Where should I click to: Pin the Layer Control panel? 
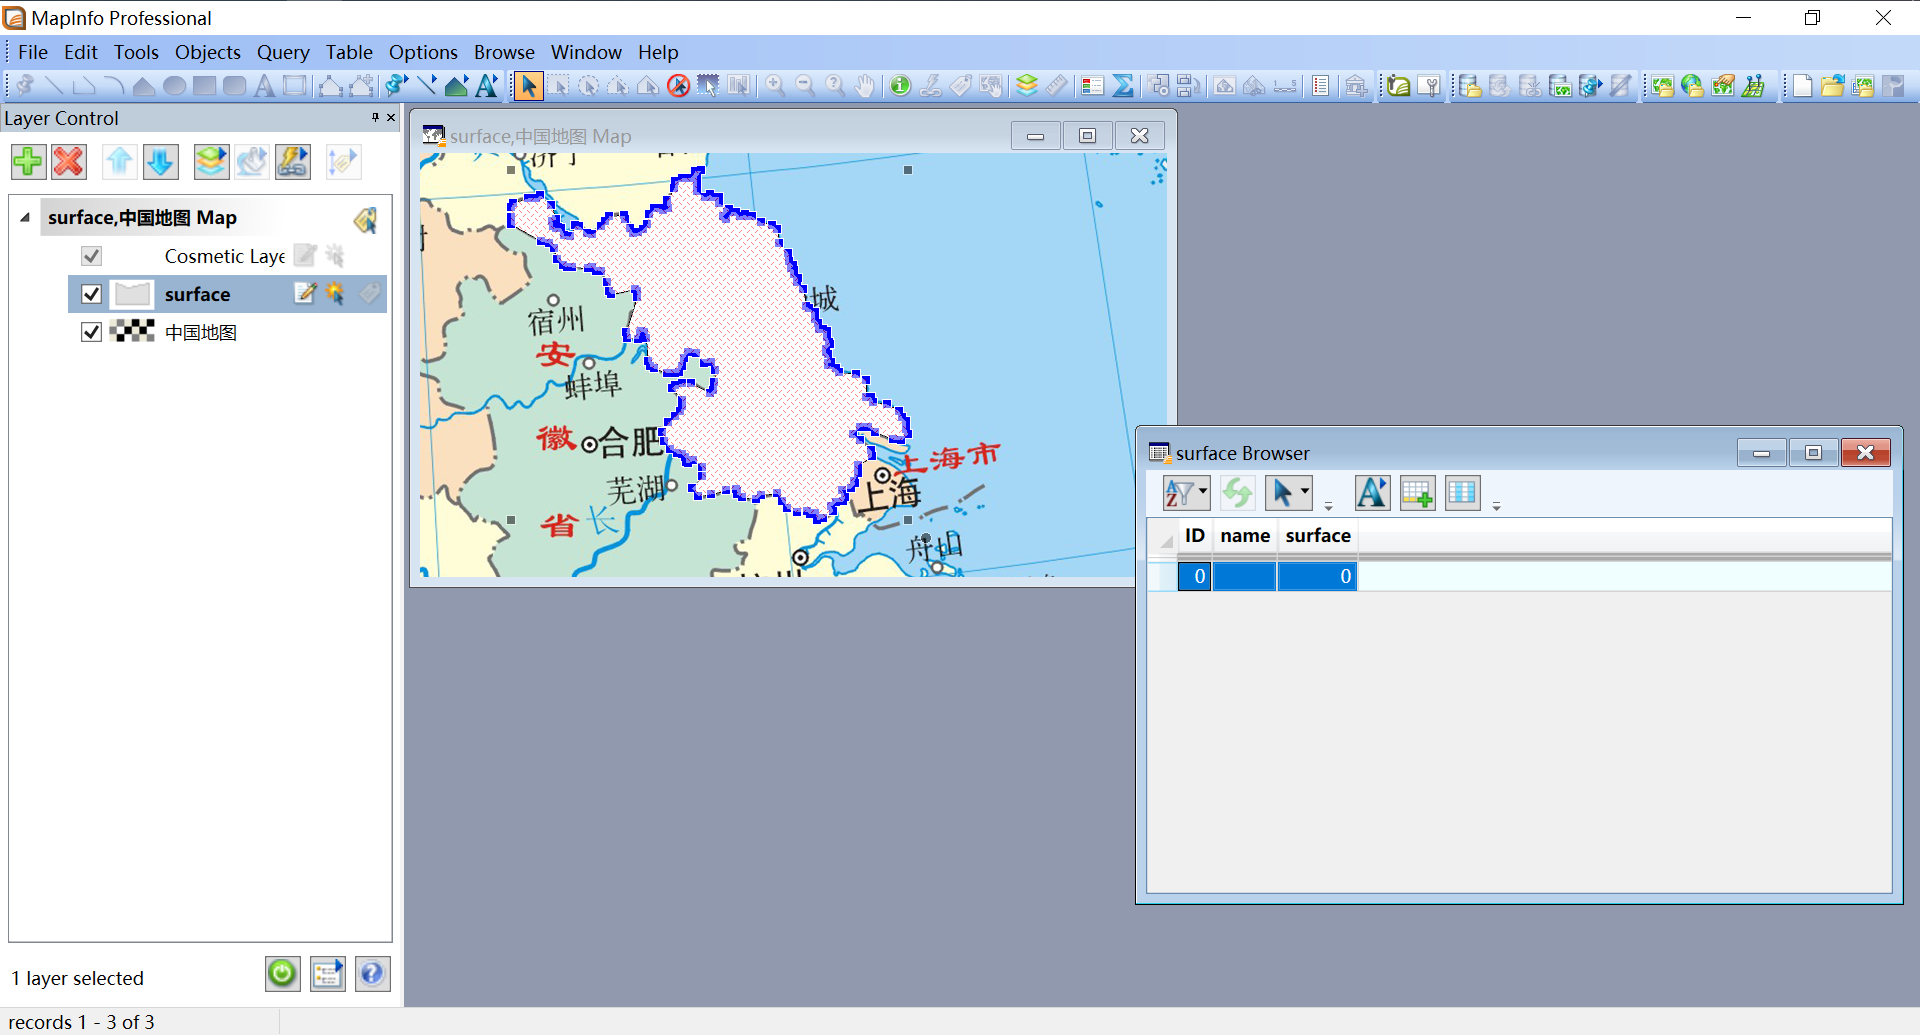pos(375,118)
